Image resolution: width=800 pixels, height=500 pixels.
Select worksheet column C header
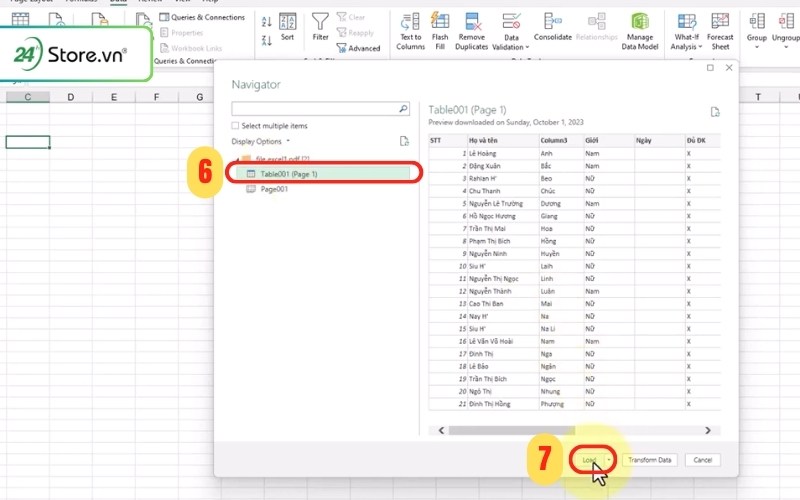[x=28, y=97]
